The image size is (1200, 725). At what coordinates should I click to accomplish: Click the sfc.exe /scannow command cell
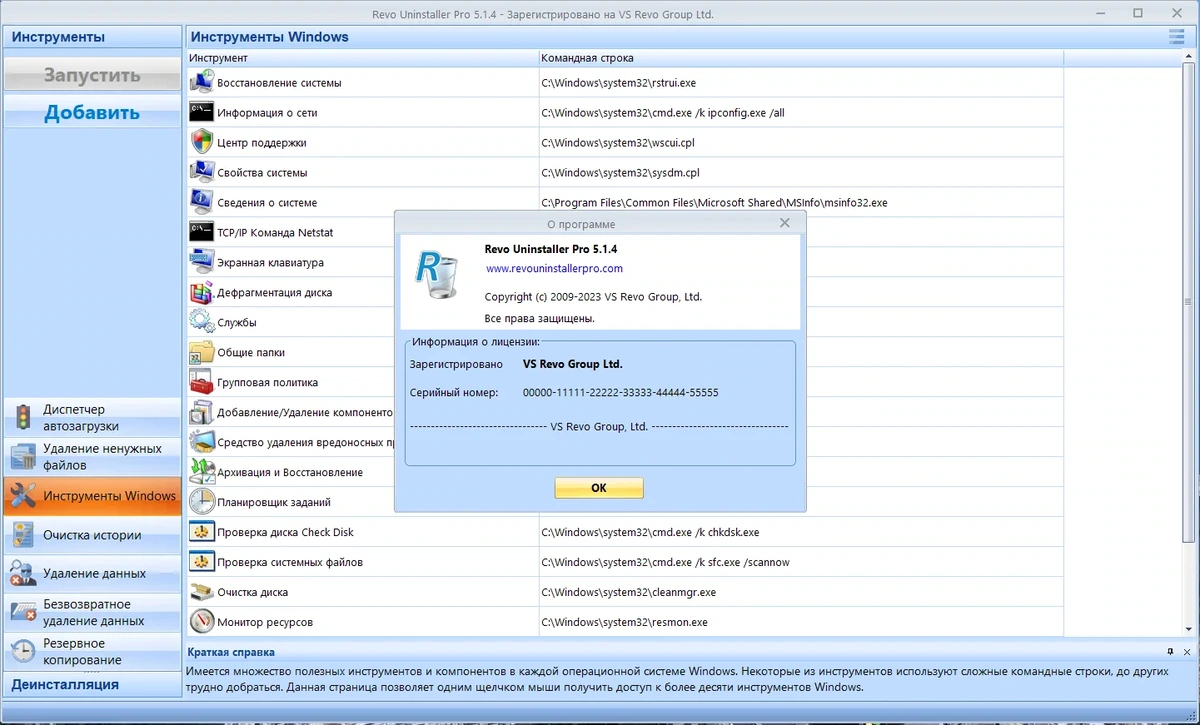point(801,562)
